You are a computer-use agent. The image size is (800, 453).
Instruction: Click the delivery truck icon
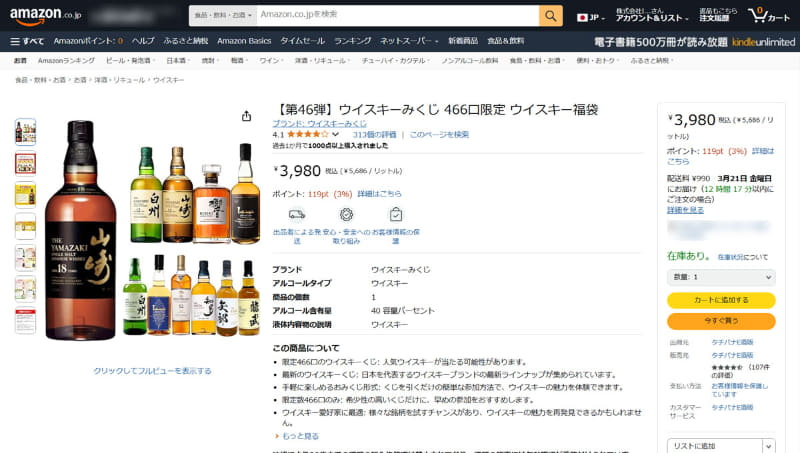pyautogui.click(x=297, y=214)
